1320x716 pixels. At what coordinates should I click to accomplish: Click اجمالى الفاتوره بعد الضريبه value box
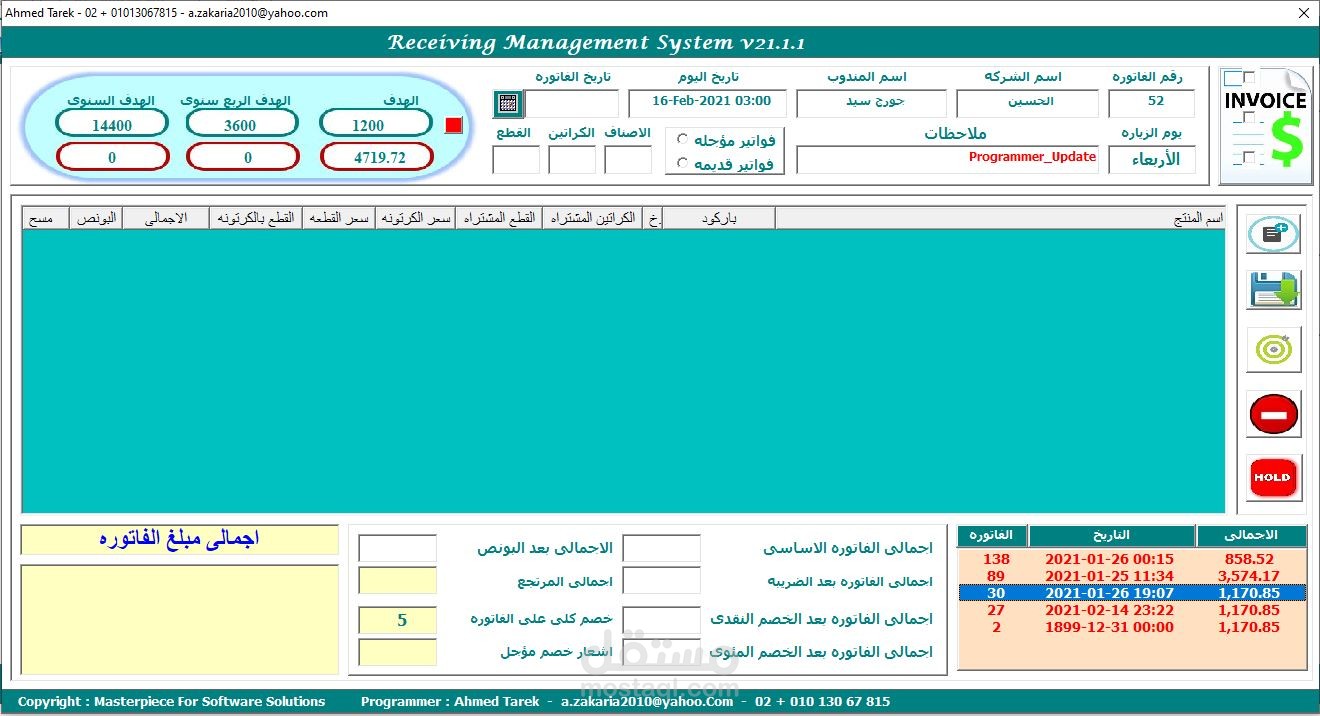click(661, 581)
